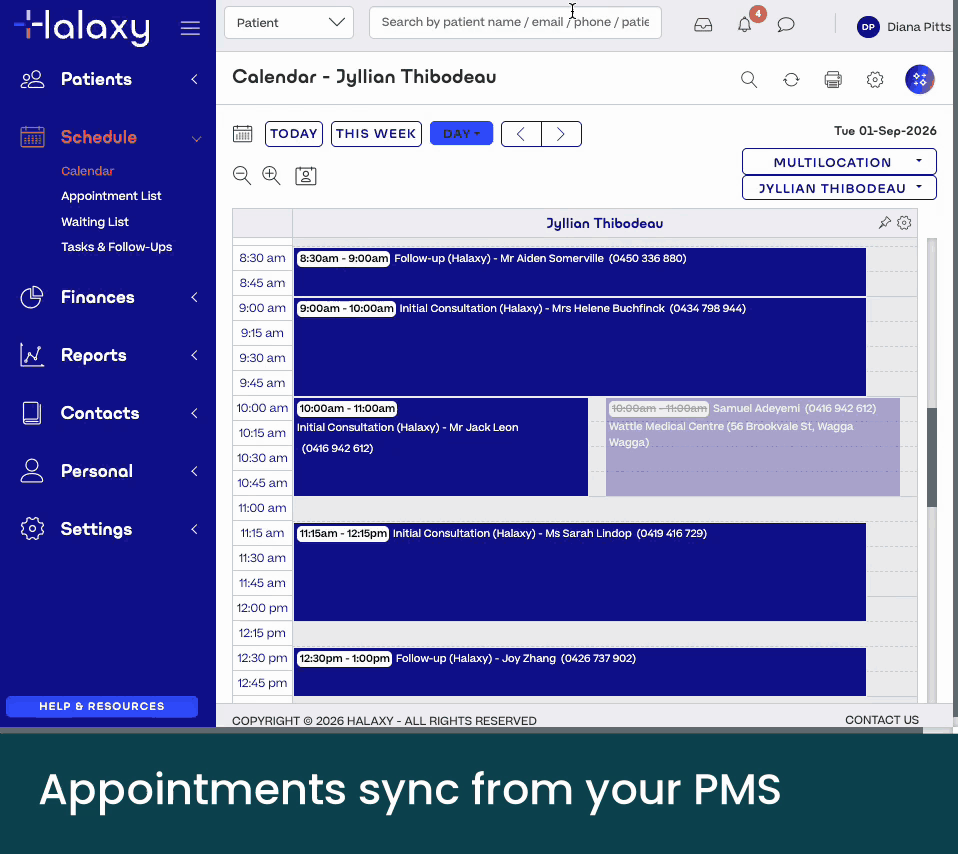Open Helene Buchfinck 9:00am appointment
958x854 pixels.
click(x=580, y=346)
